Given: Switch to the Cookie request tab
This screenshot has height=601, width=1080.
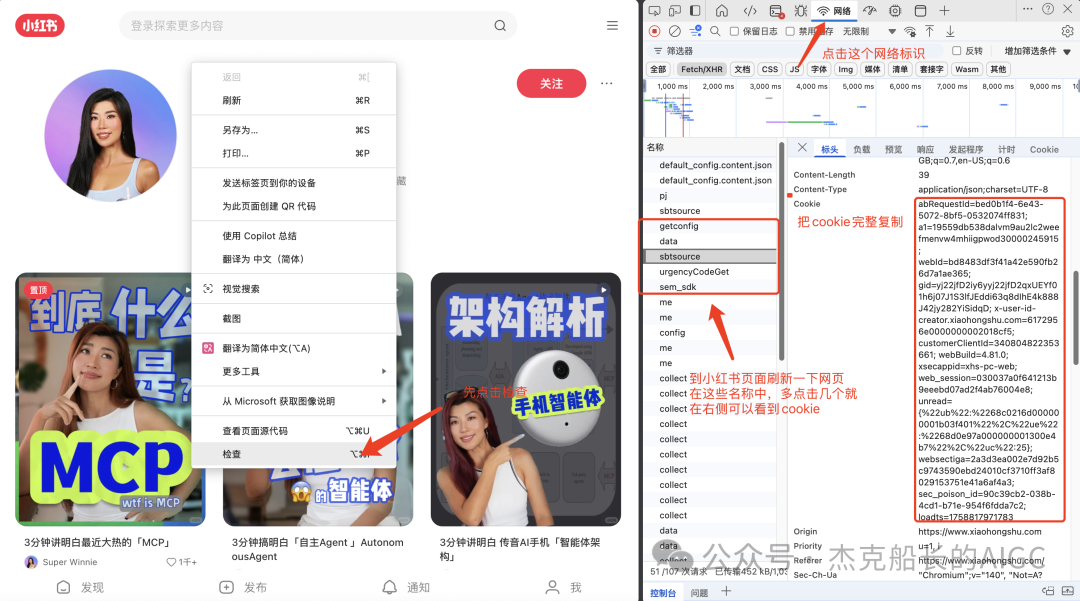Looking at the screenshot, I should 1043,149.
